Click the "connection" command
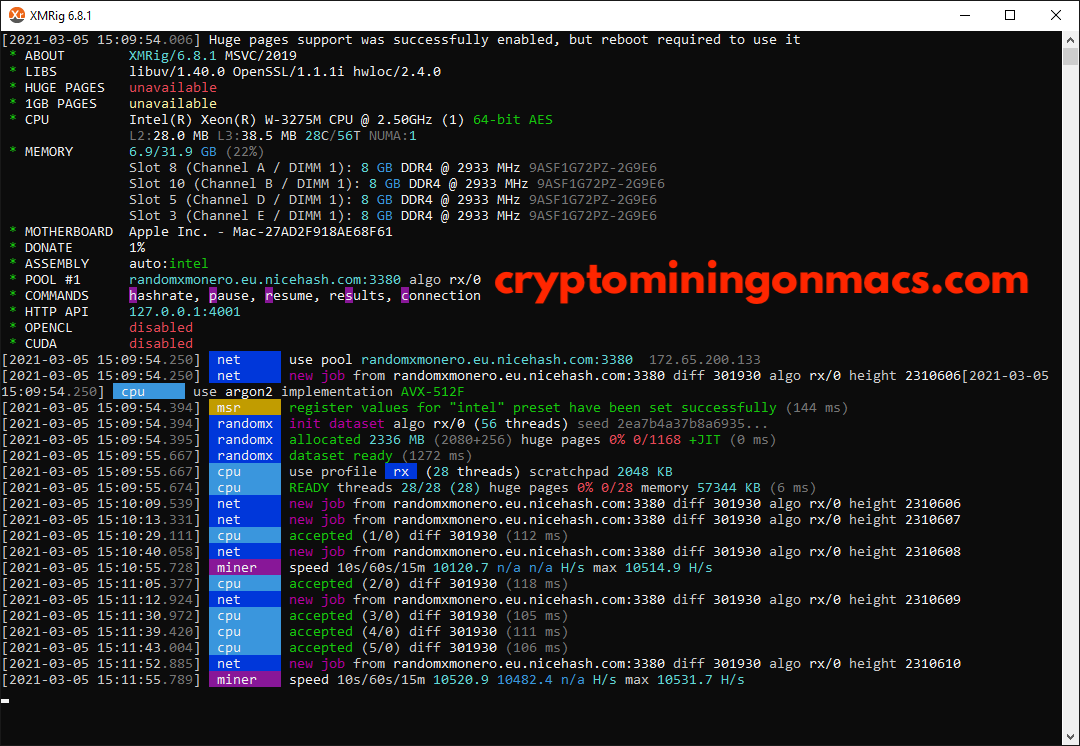The height and width of the screenshot is (746, 1080). [441, 296]
